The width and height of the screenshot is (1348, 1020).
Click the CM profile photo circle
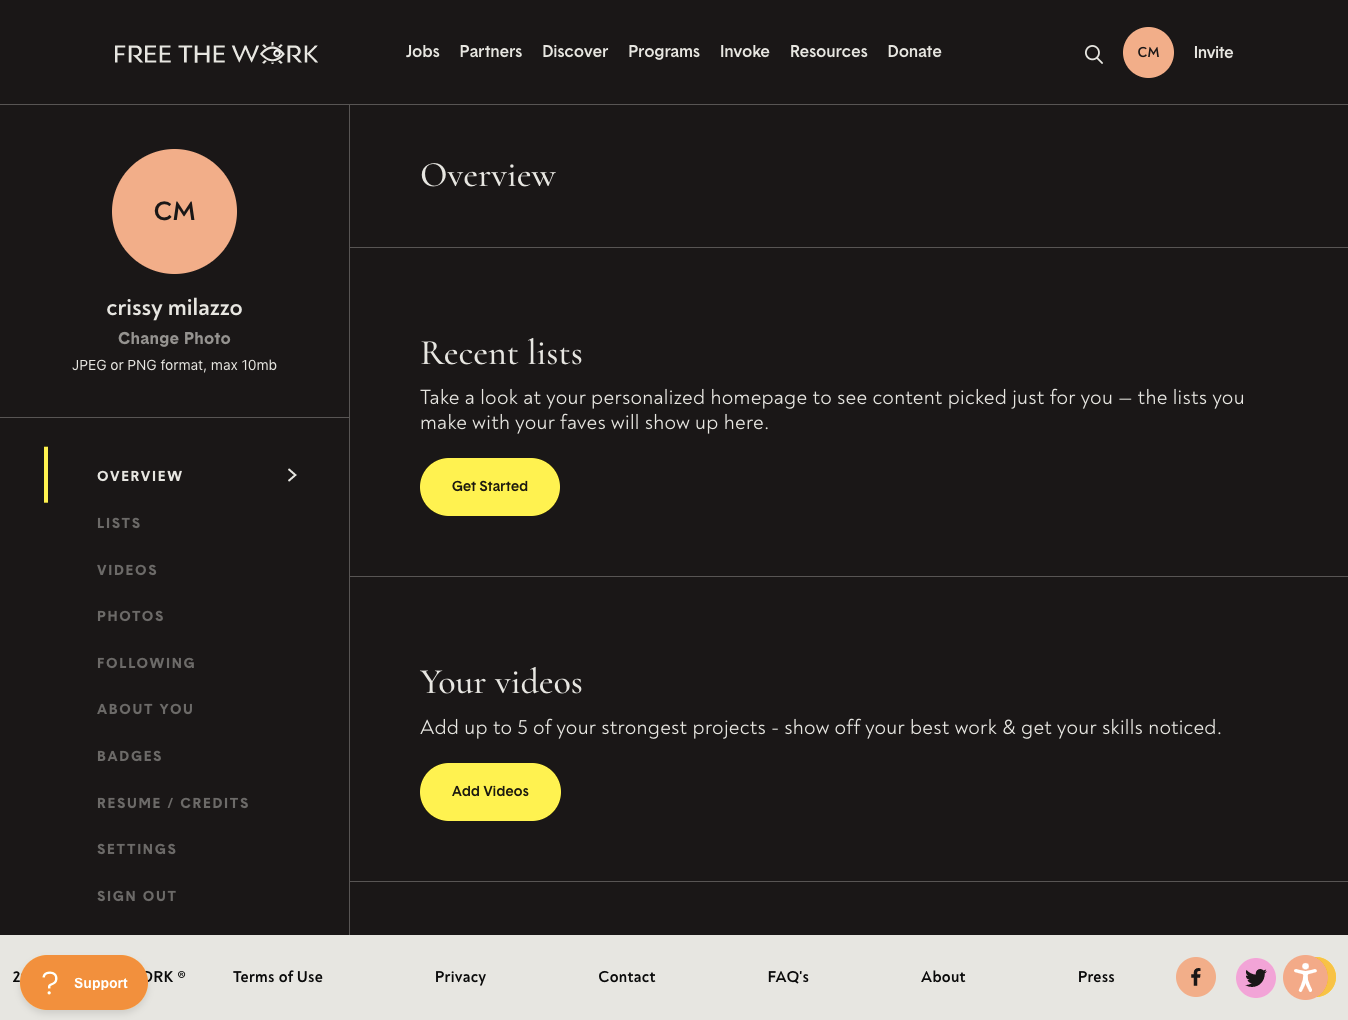[174, 212]
